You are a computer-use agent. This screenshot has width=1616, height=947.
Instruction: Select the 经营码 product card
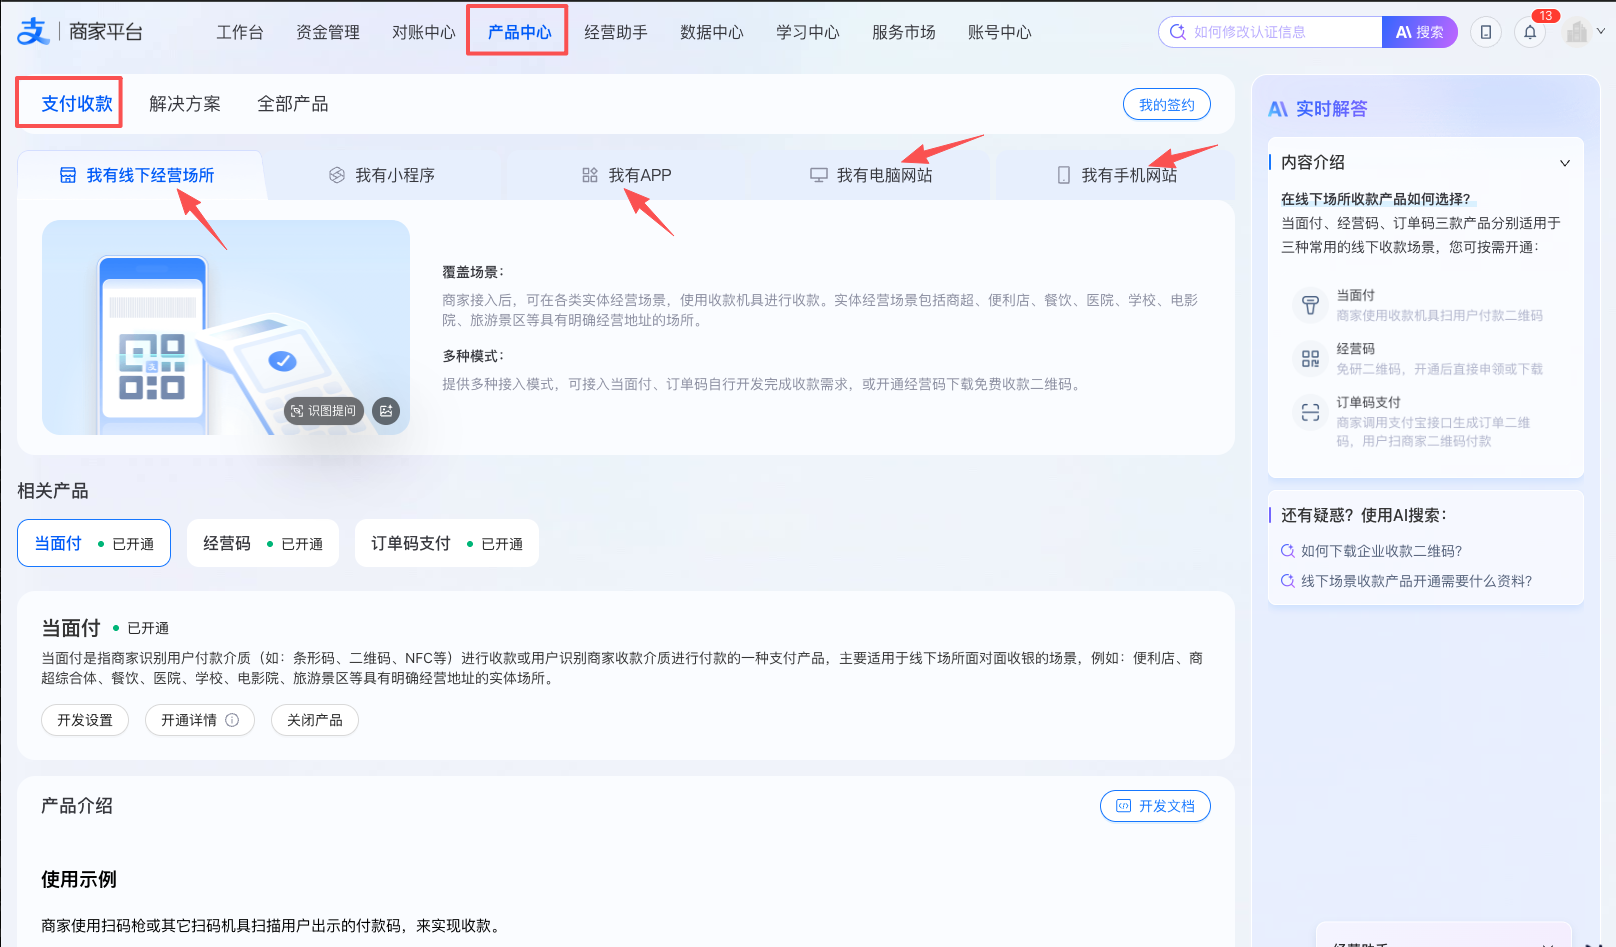(263, 543)
